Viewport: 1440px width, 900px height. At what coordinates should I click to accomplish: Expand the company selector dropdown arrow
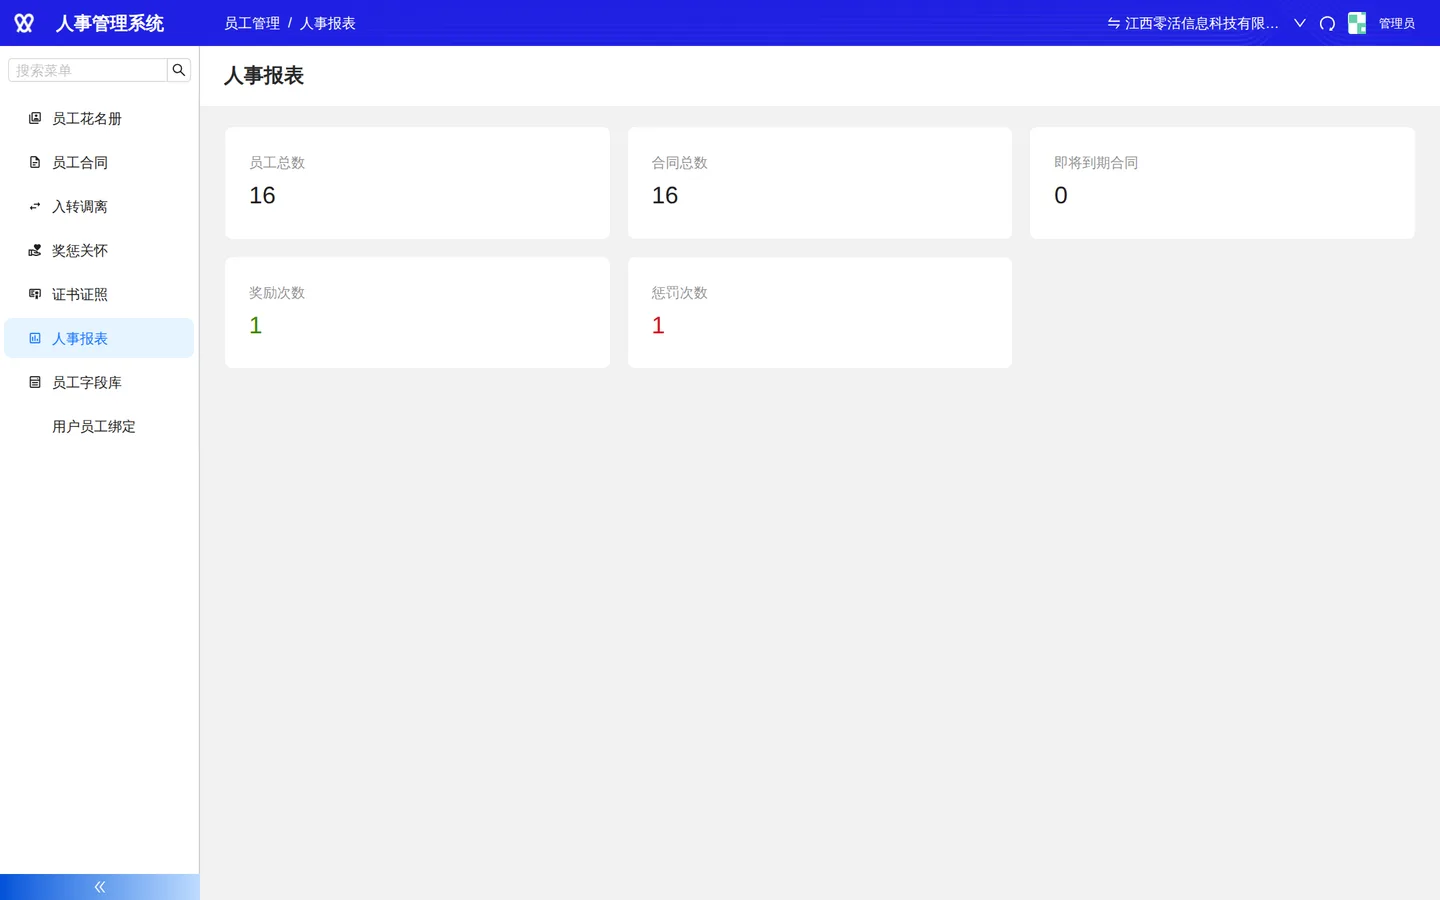(1300, 23)
